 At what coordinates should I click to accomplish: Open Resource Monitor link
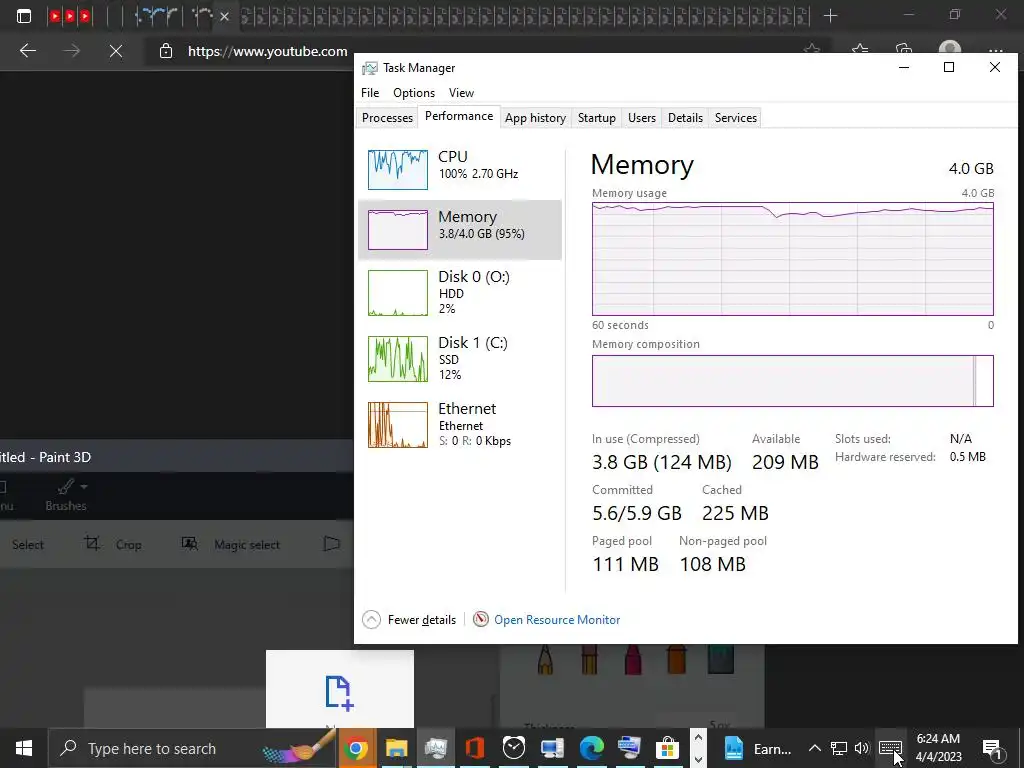tap(556, 619)
